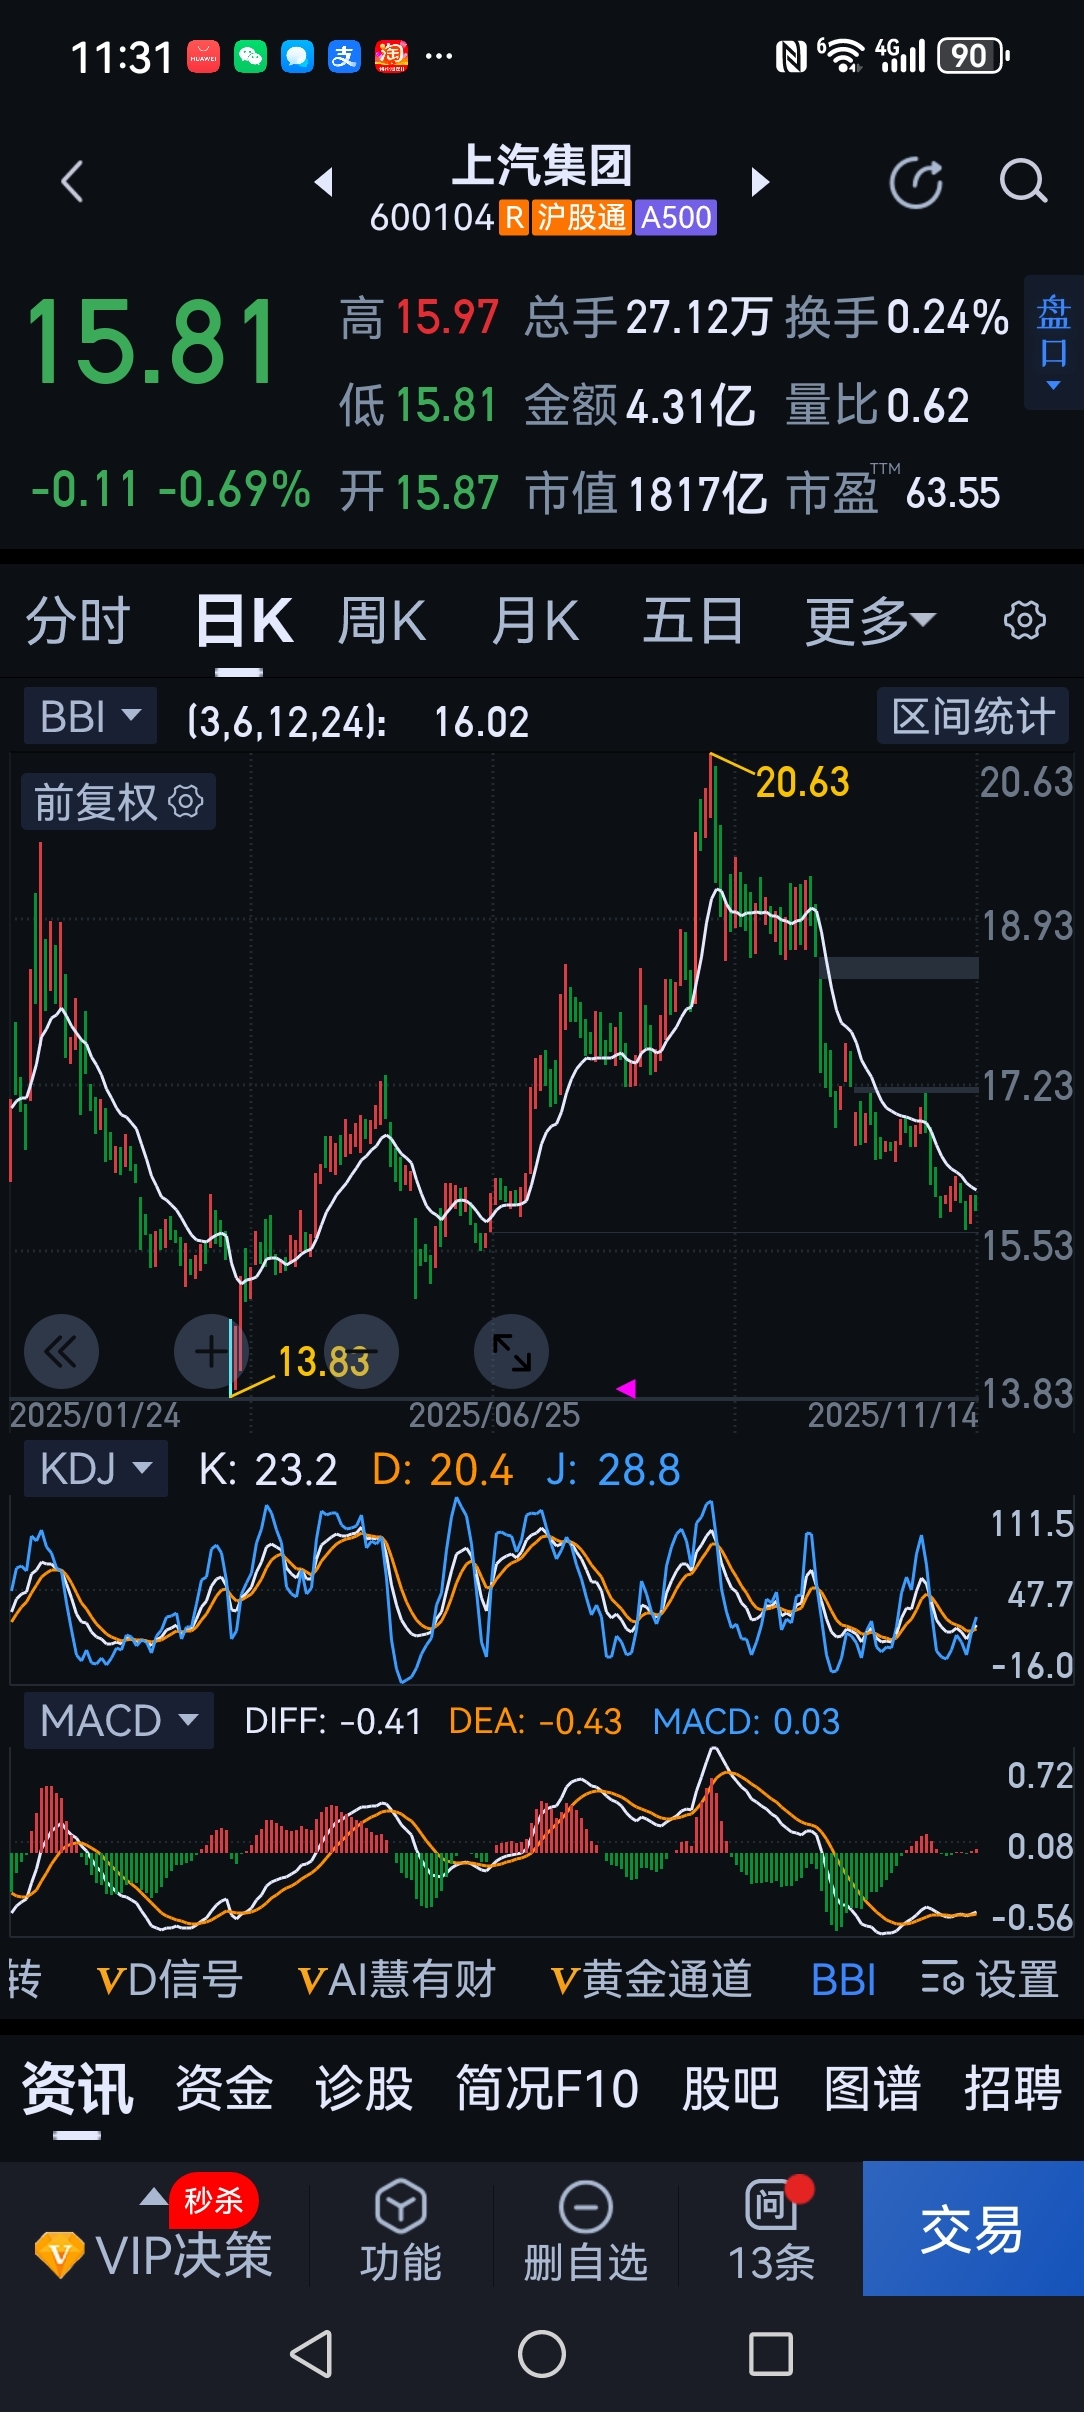Open the 设置 indicator settings
The image size is (1084, 2412).
[x=989, y=1979]
